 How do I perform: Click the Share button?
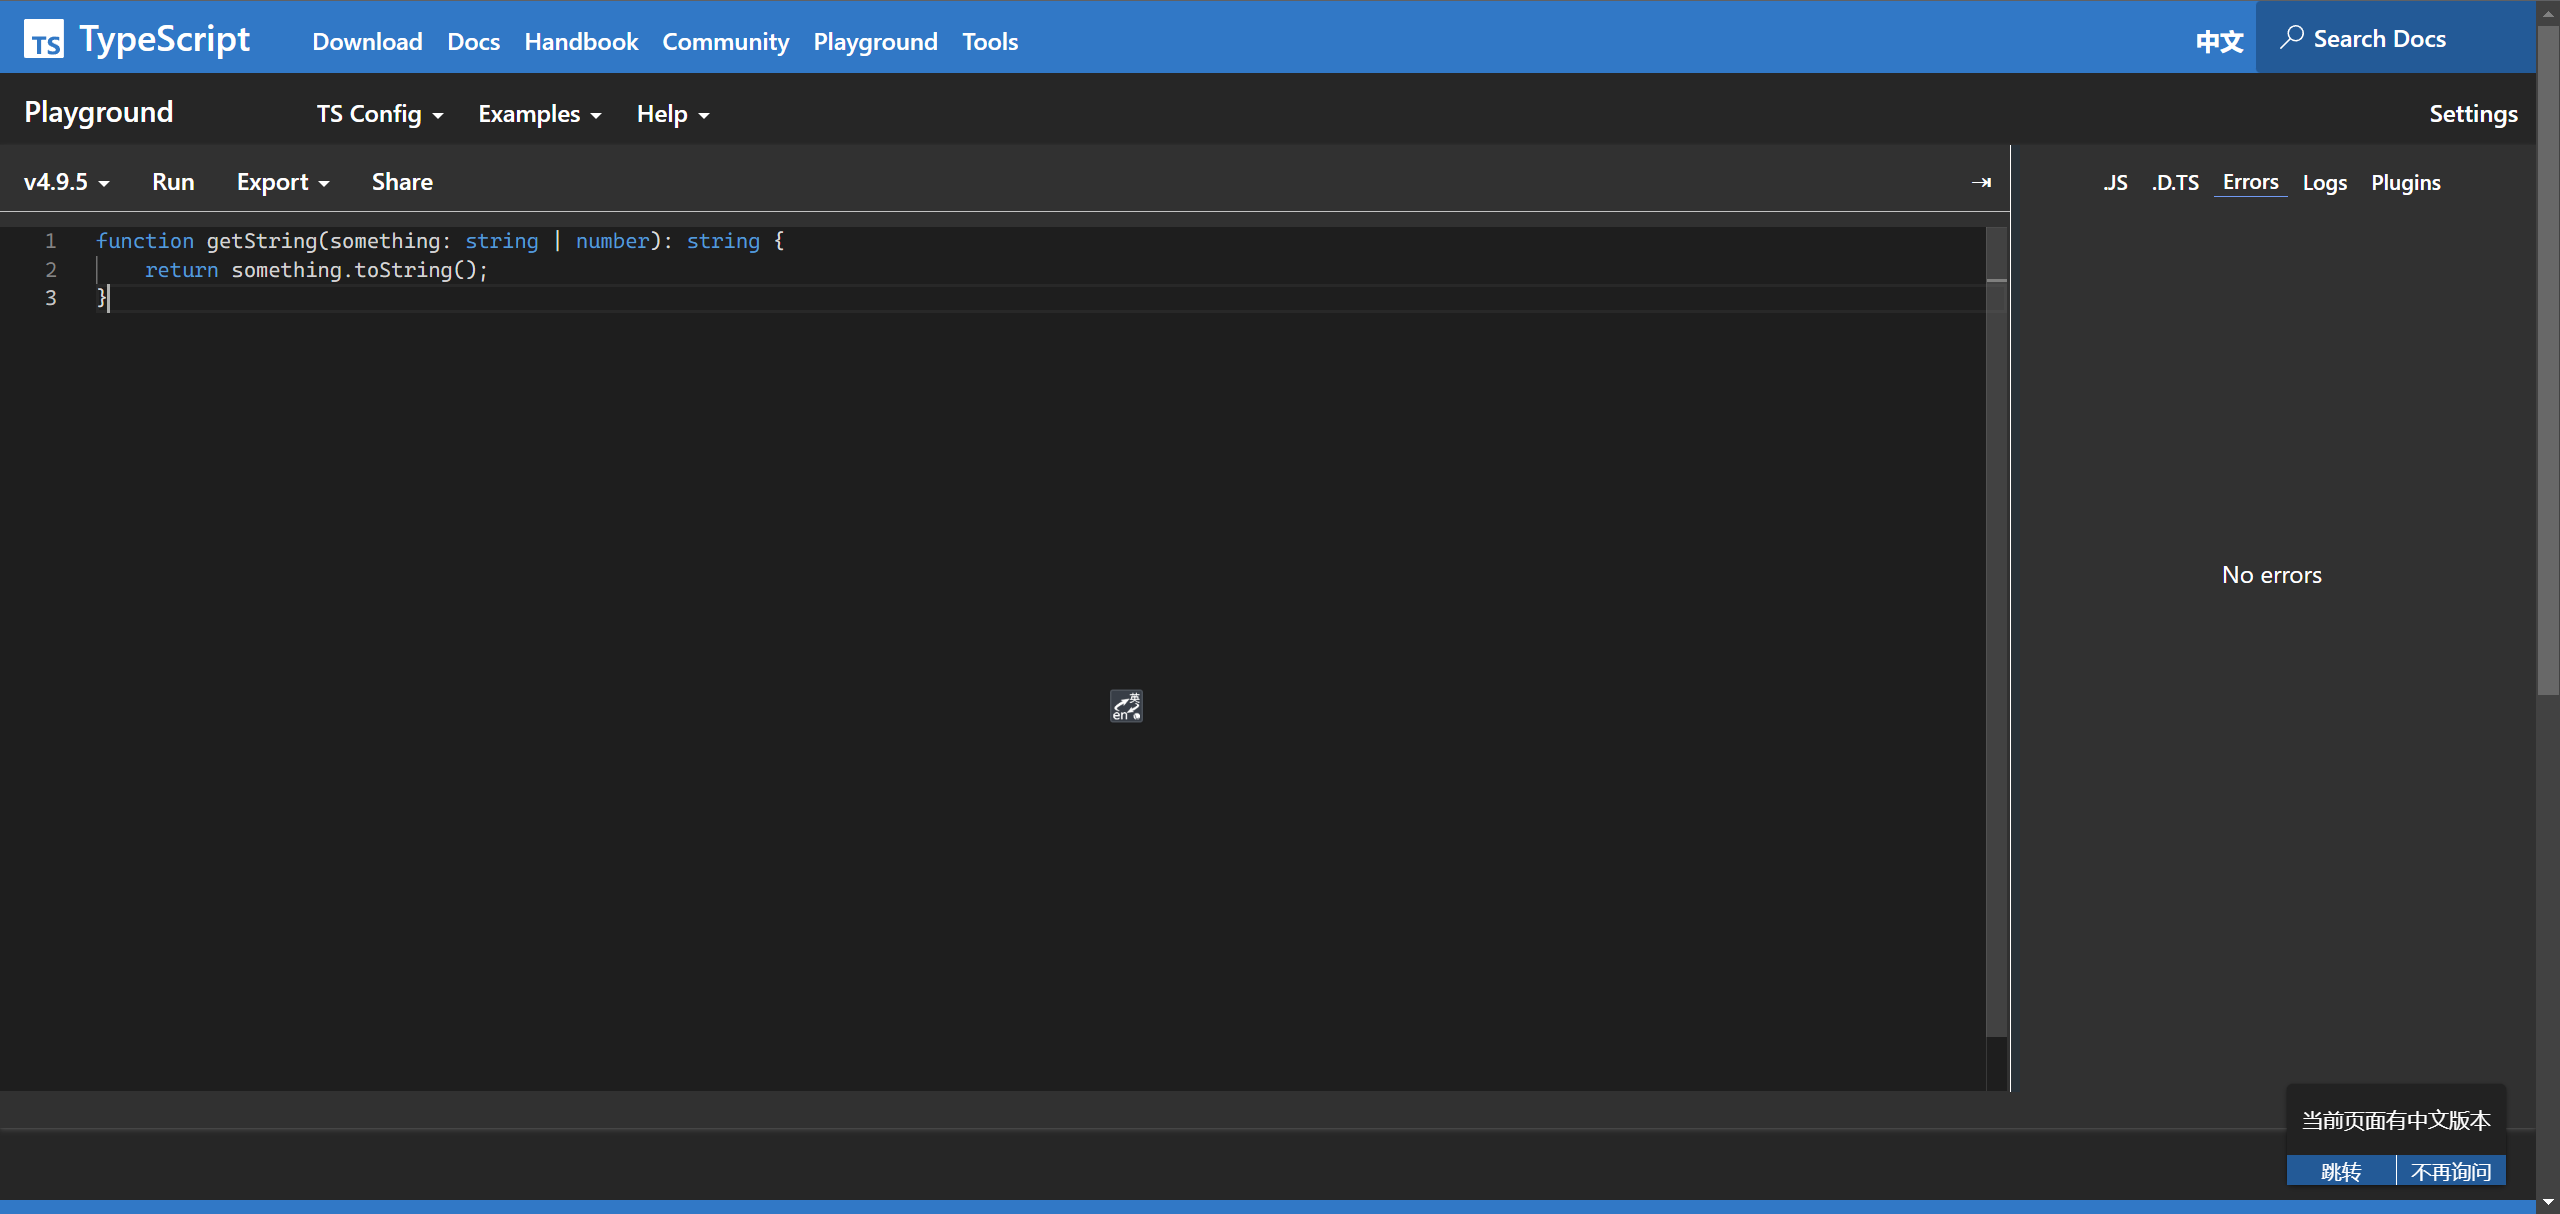click(x=402, y=182)
